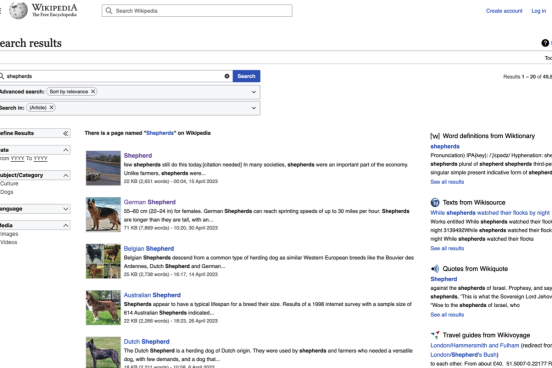The height and width of the screenshot is (368, 552).
Task: Filter media by Images
Action: point(9,234)
